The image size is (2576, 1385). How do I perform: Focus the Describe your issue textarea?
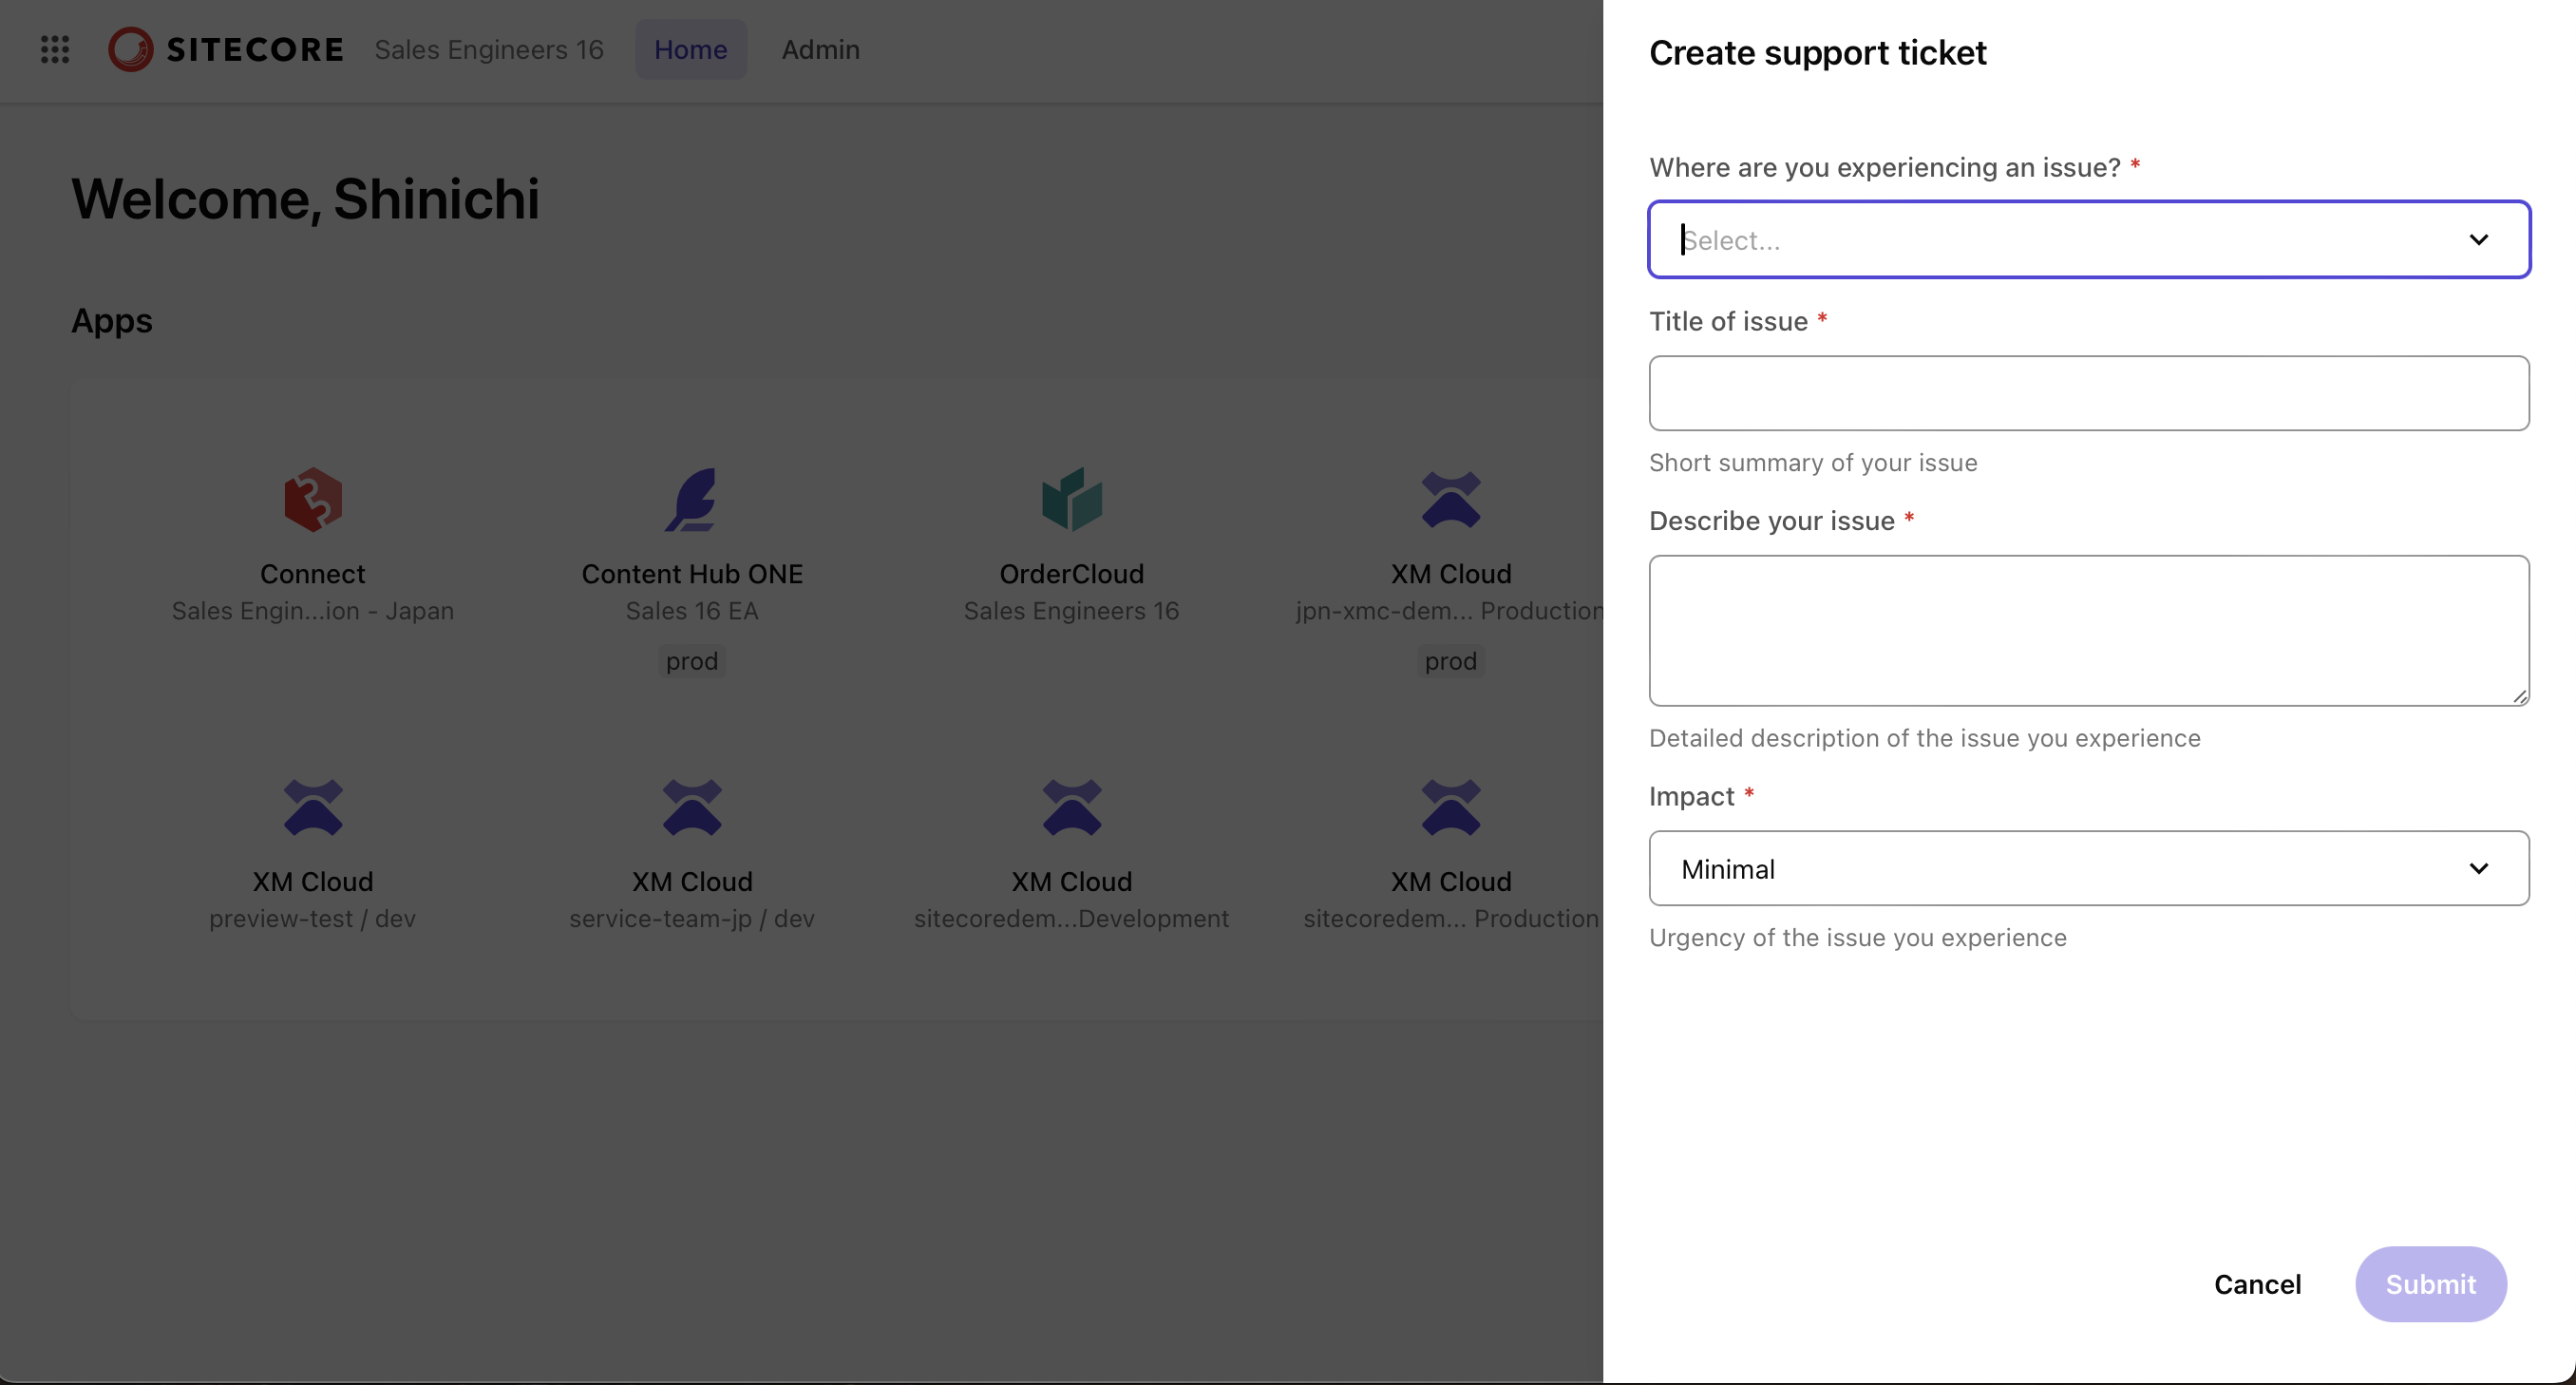point(2089,631)
